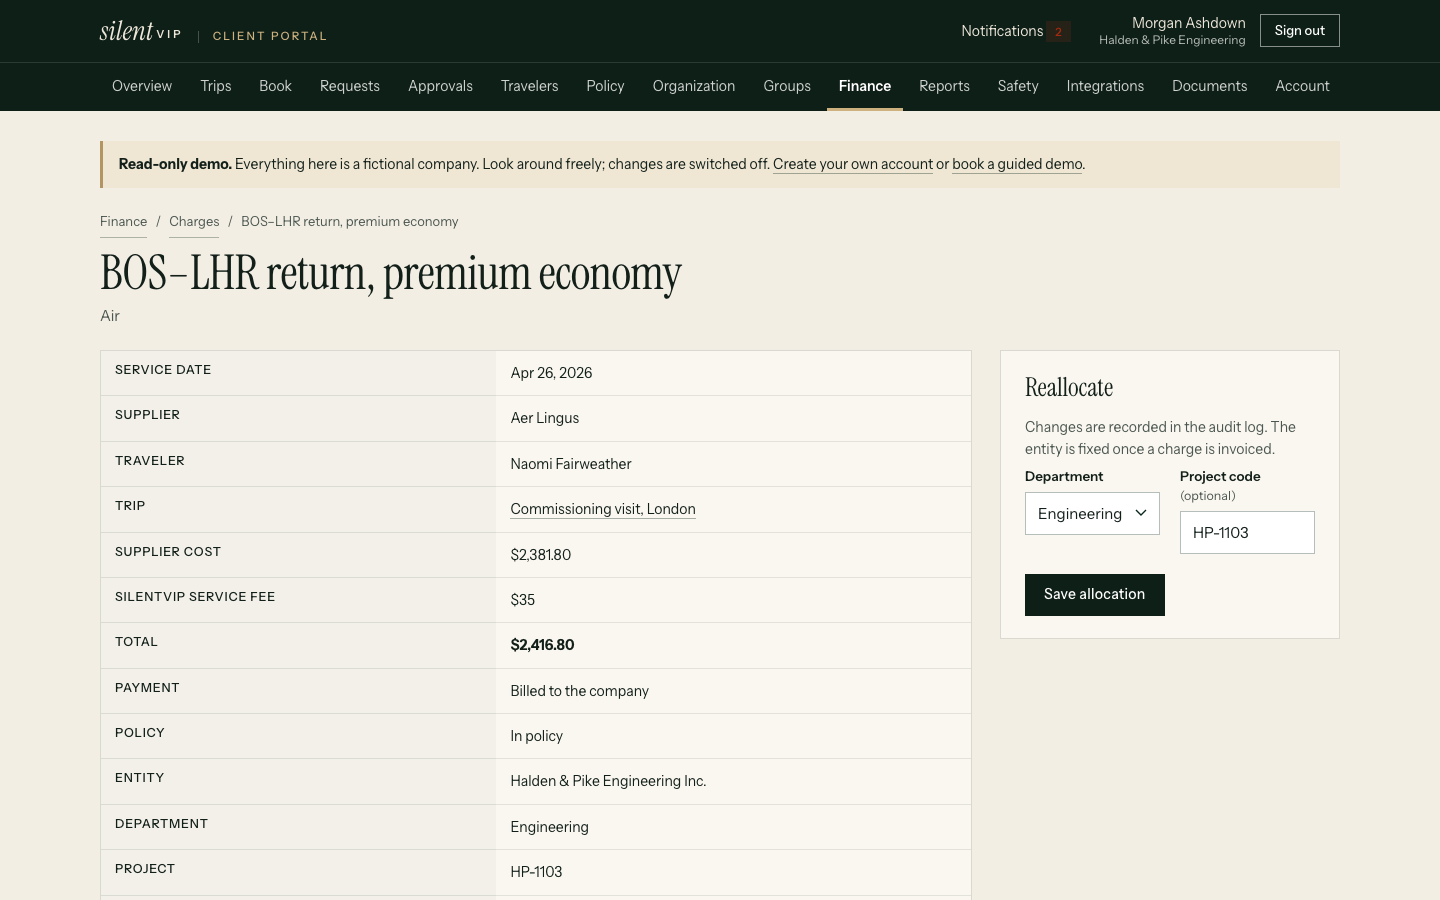Open the book a guided demo link
1440x900 pixels.
(1017, 164)
